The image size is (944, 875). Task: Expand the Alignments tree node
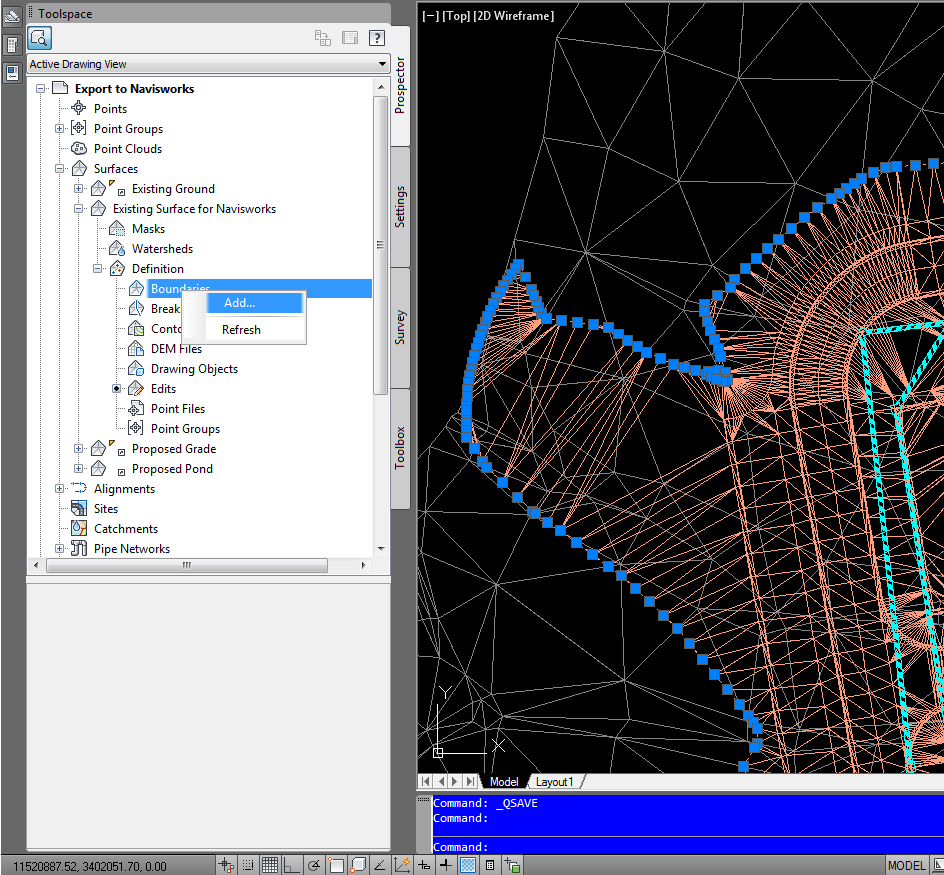[60, 489]
